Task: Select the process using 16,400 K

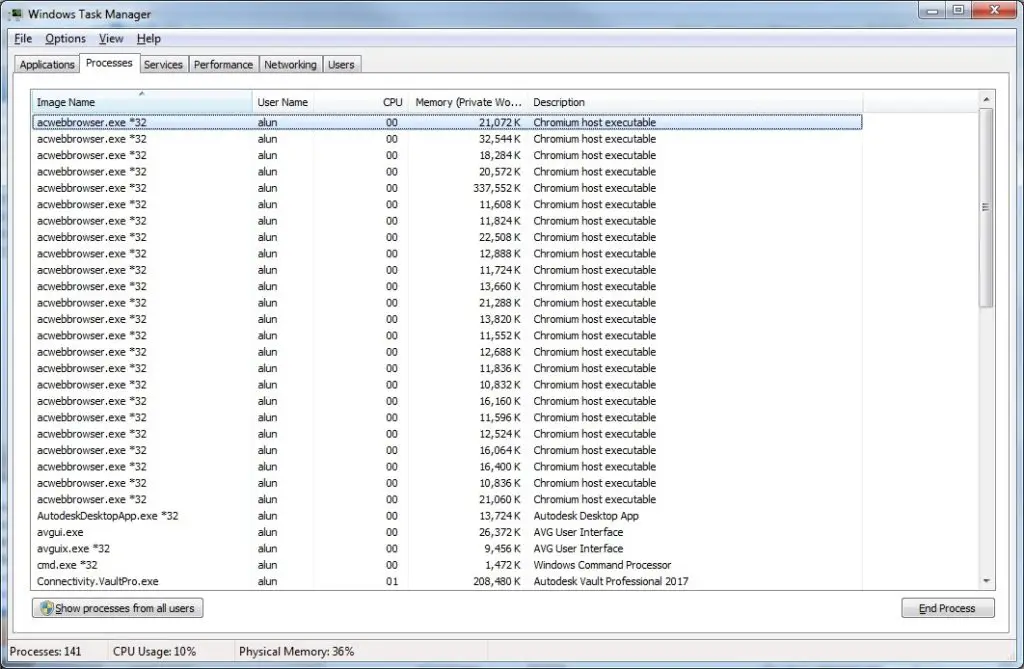Action: coord(447,467)
